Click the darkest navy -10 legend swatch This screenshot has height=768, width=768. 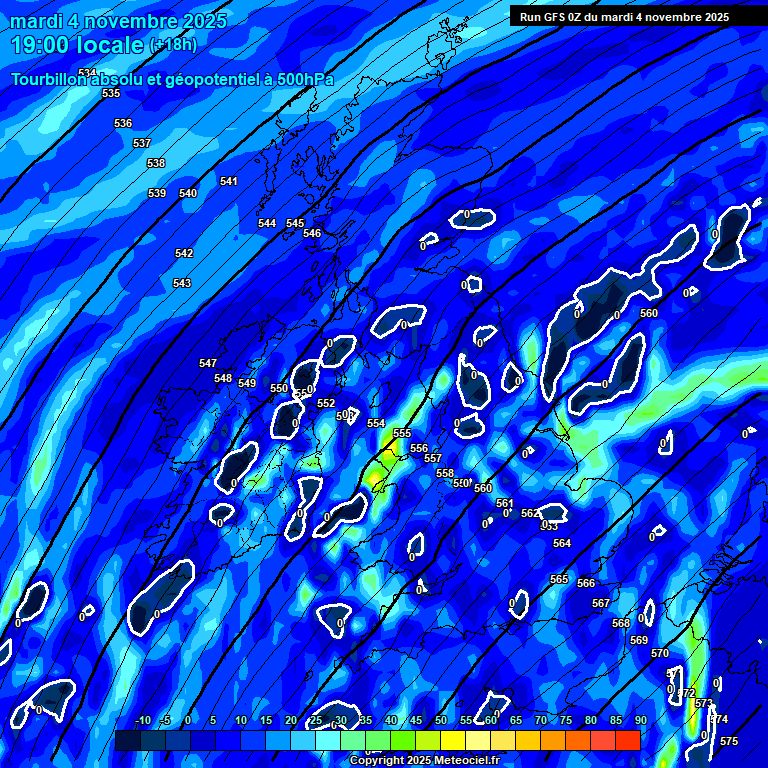pos(127,740)
